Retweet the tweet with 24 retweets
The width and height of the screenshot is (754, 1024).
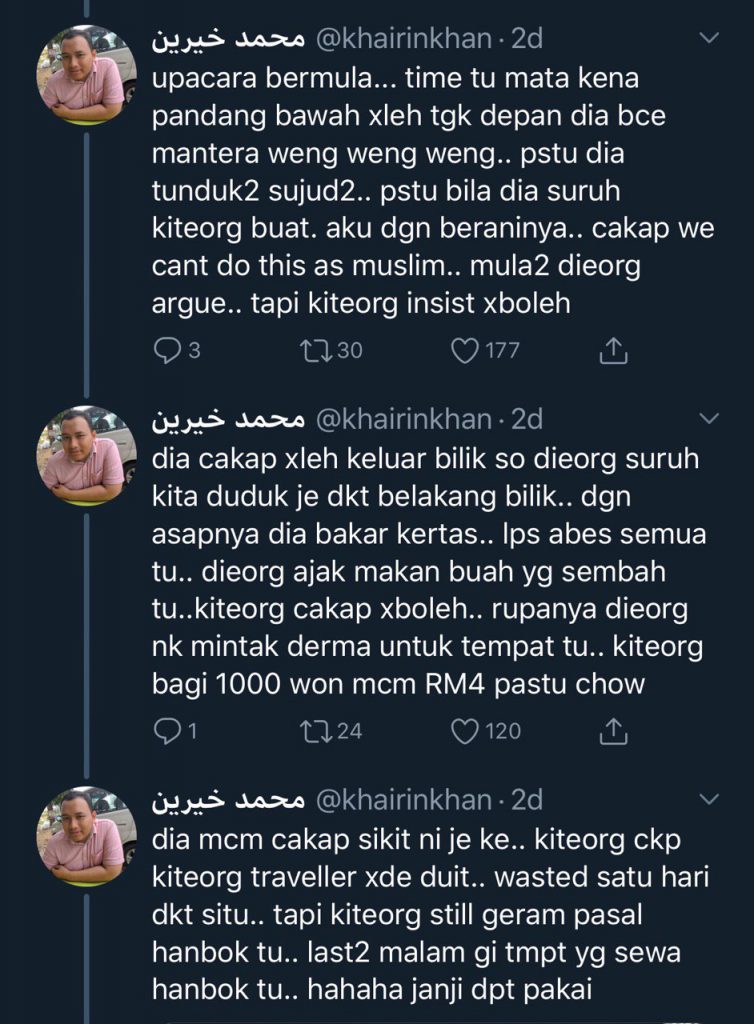(x=316, y=731)
